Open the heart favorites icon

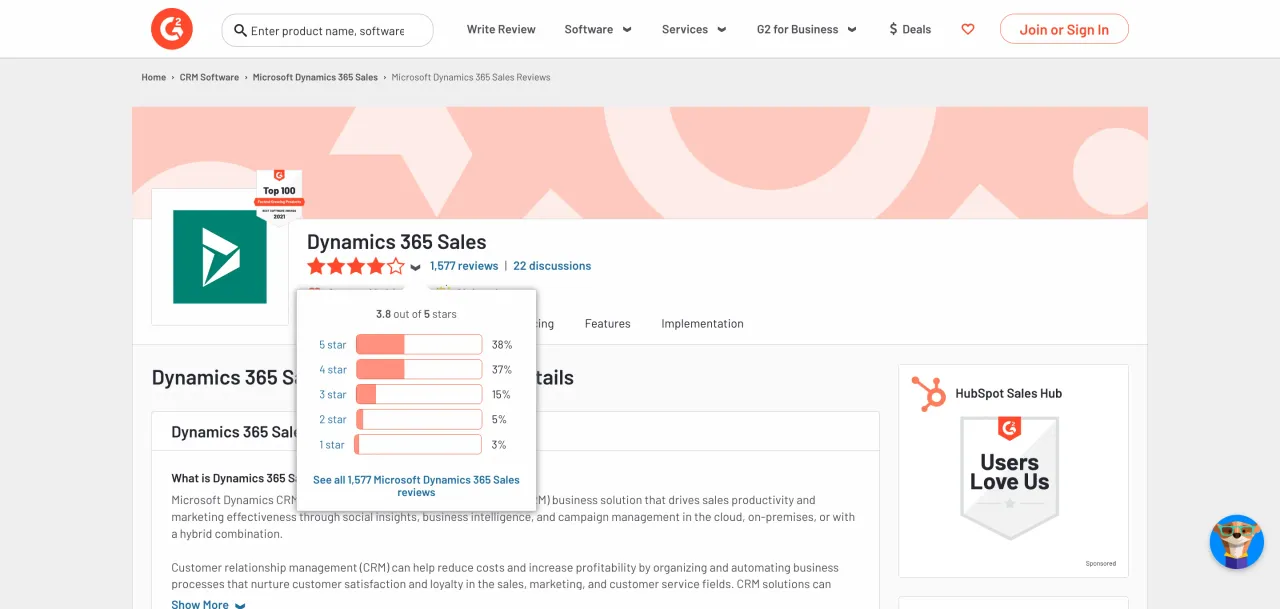click(x=967, y=29)
